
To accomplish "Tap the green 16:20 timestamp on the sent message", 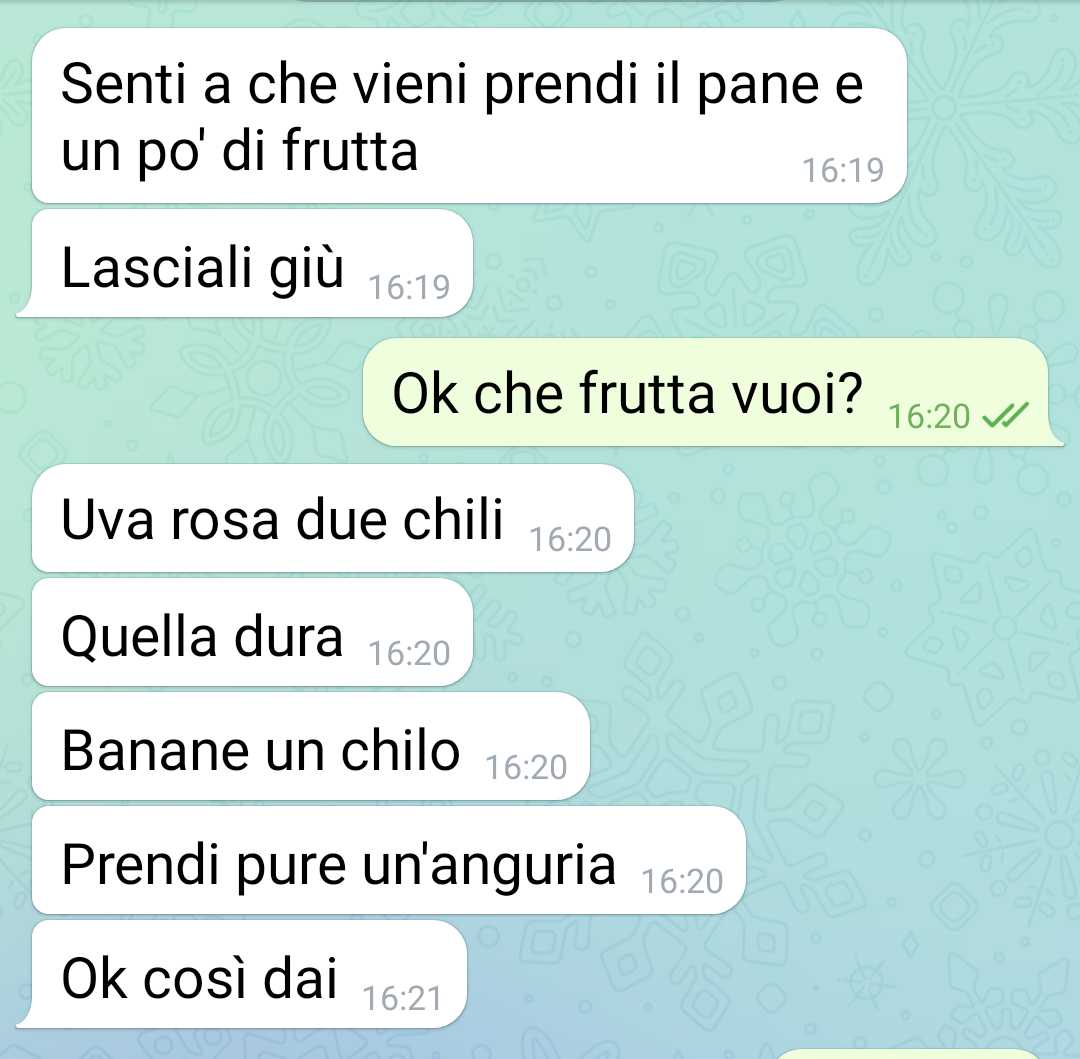I will tap(929, 417).
